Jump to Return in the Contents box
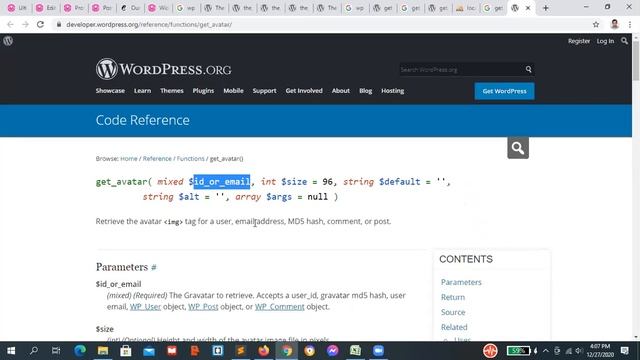 pyautogui.click(x=453, y=297)
